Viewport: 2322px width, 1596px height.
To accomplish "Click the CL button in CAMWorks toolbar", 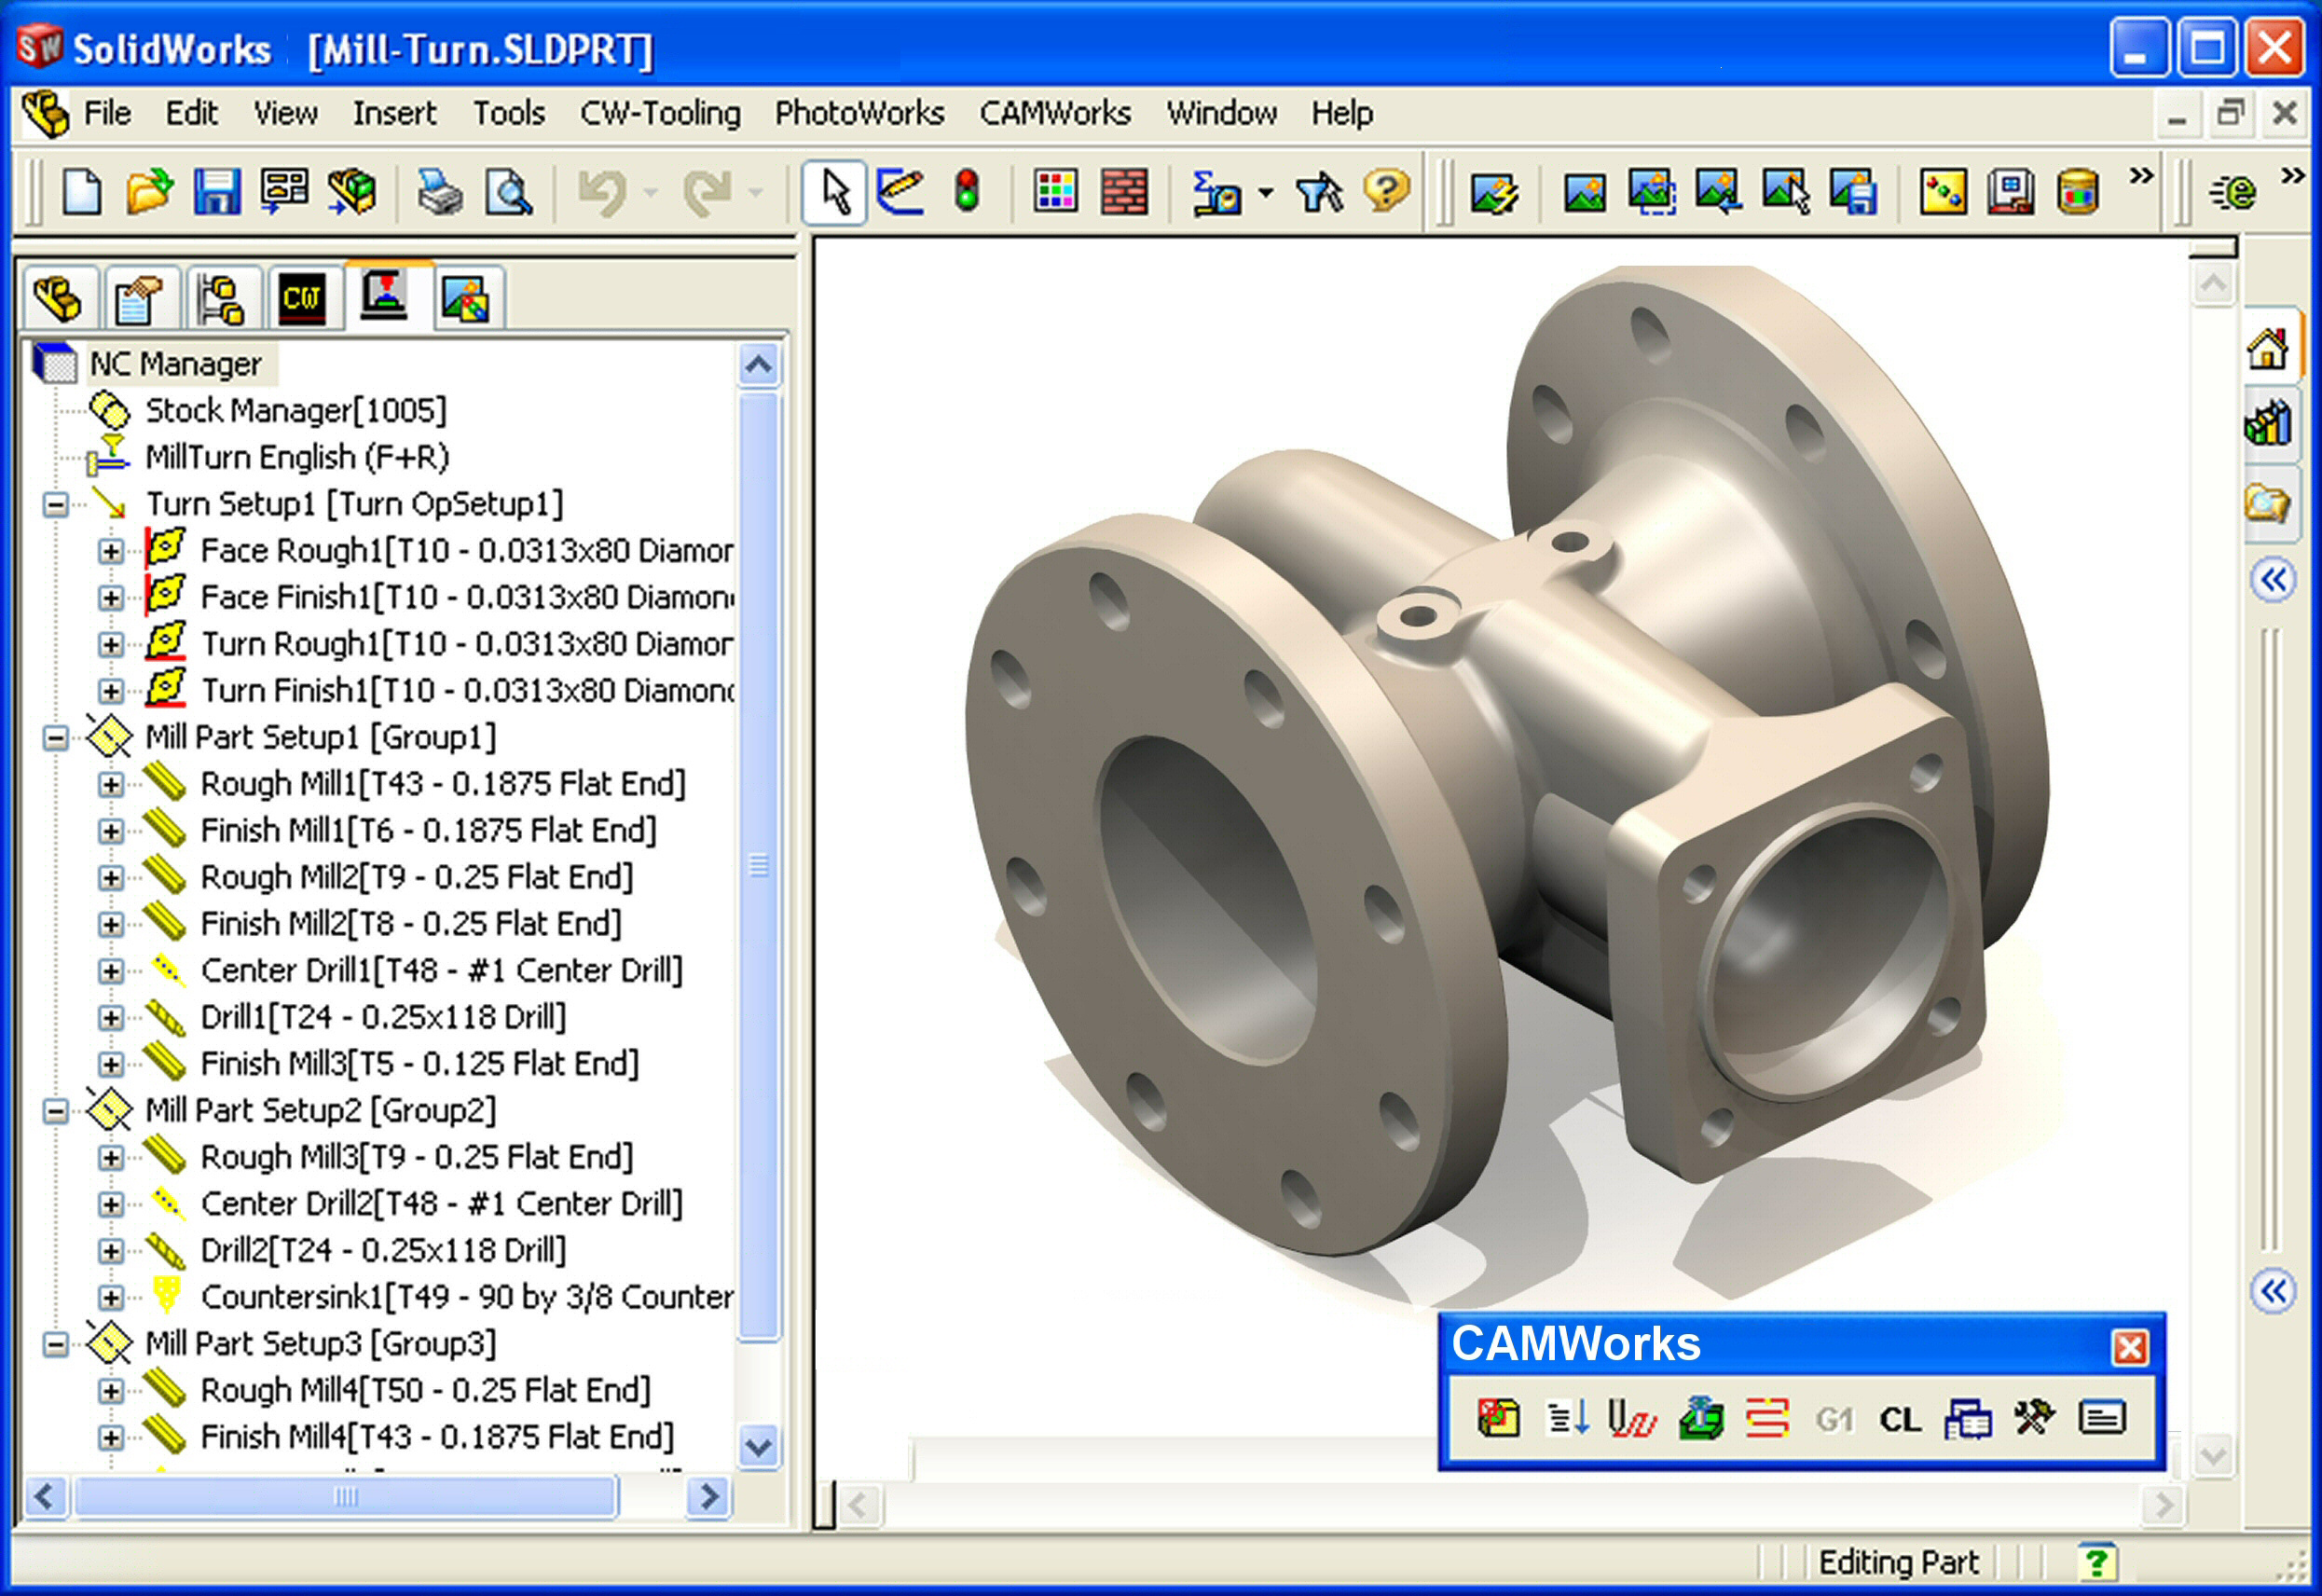I will point(1899,1419).
